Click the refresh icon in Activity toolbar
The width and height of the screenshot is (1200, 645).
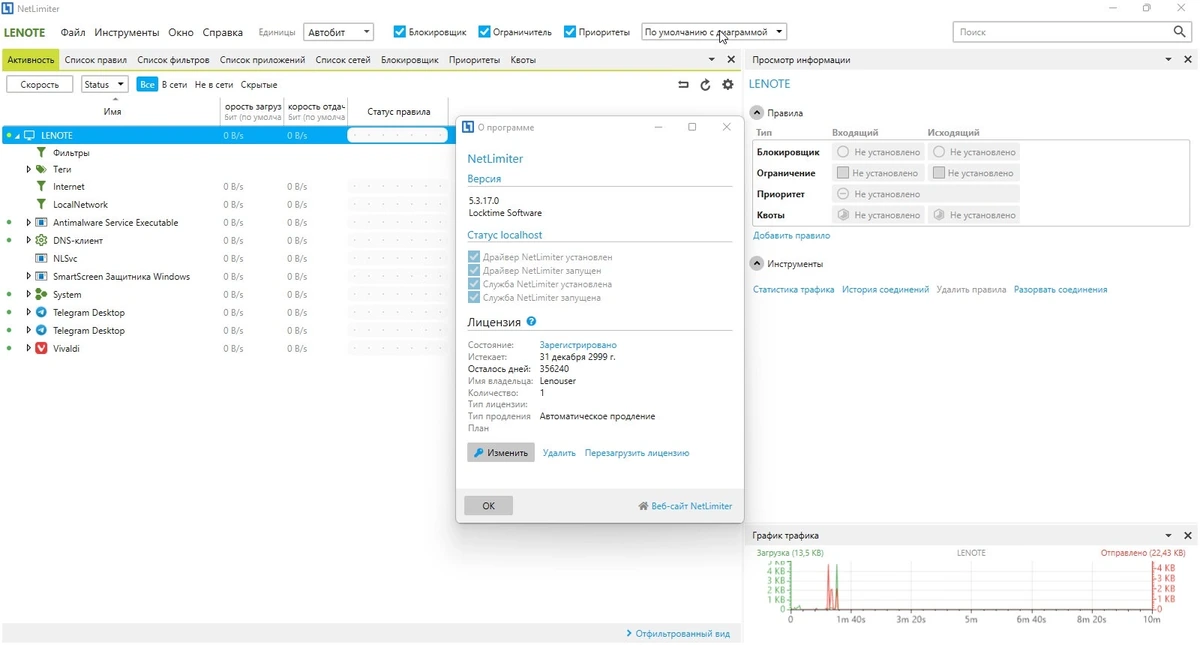tap(705, 85)
